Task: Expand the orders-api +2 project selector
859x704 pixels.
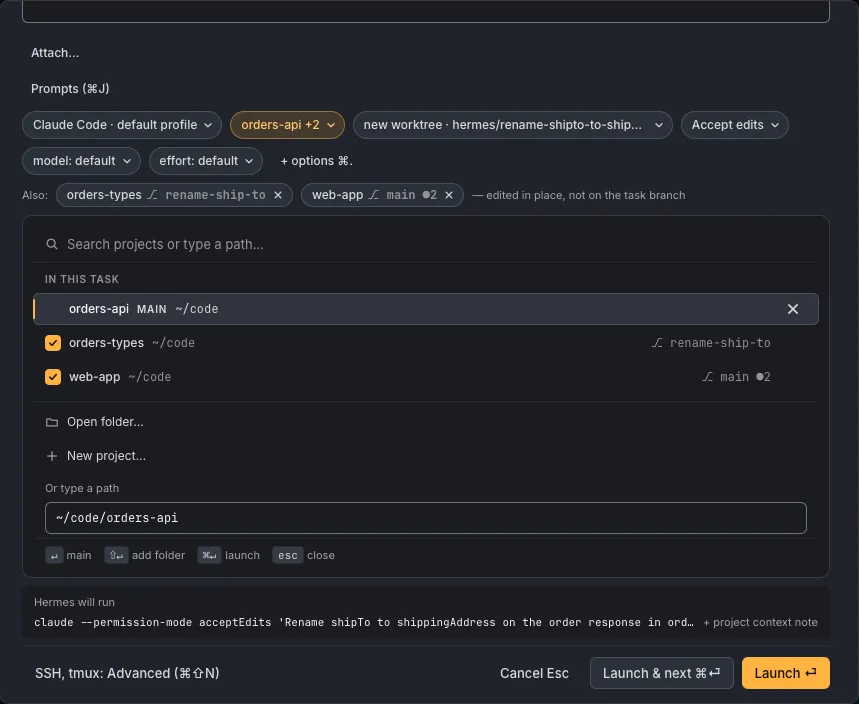Action: tap(287, 125)
